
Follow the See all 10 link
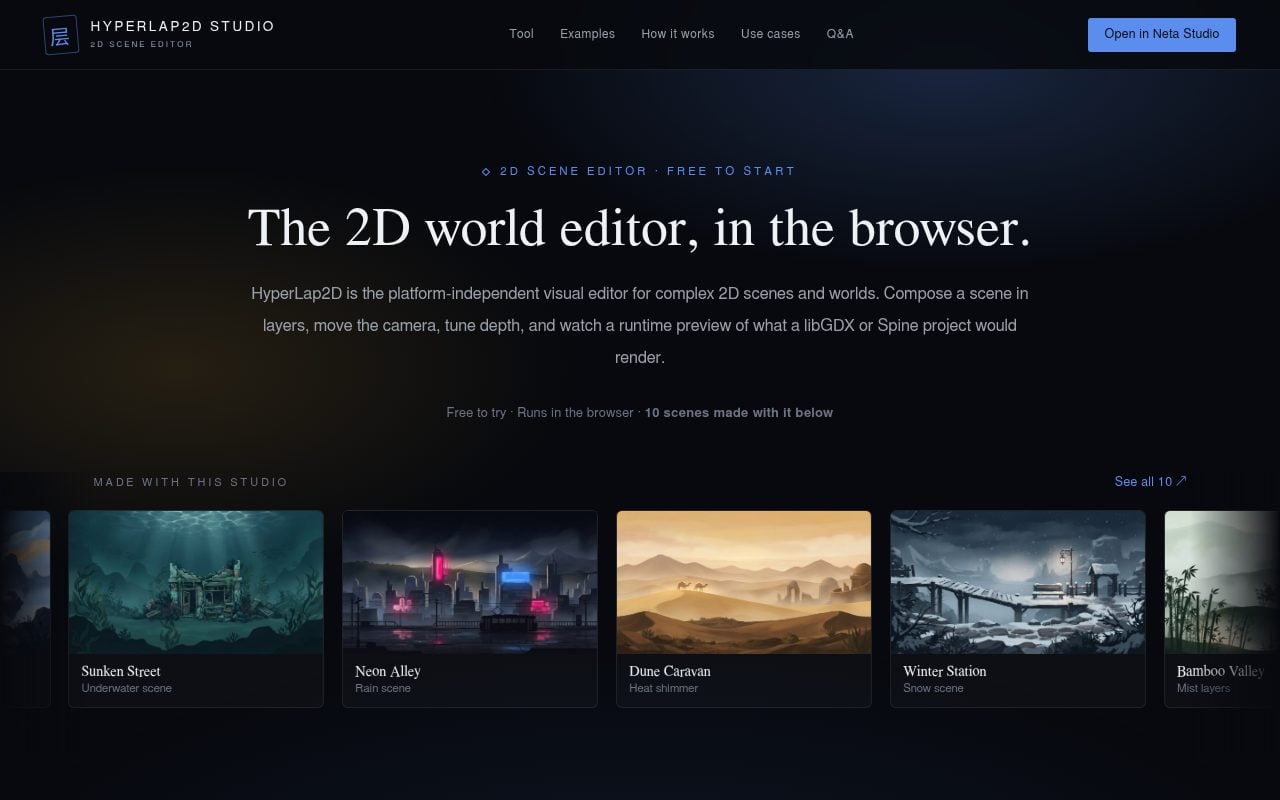(x=1150, y=482)
